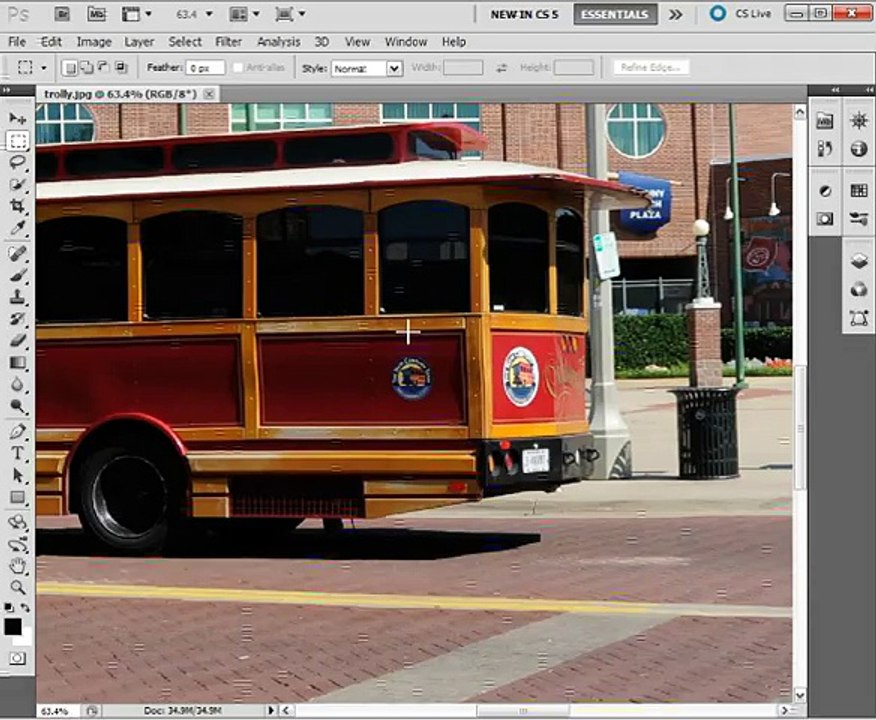
Task: Open the Adjustments panel icon in dock
Action: point(825,191)
